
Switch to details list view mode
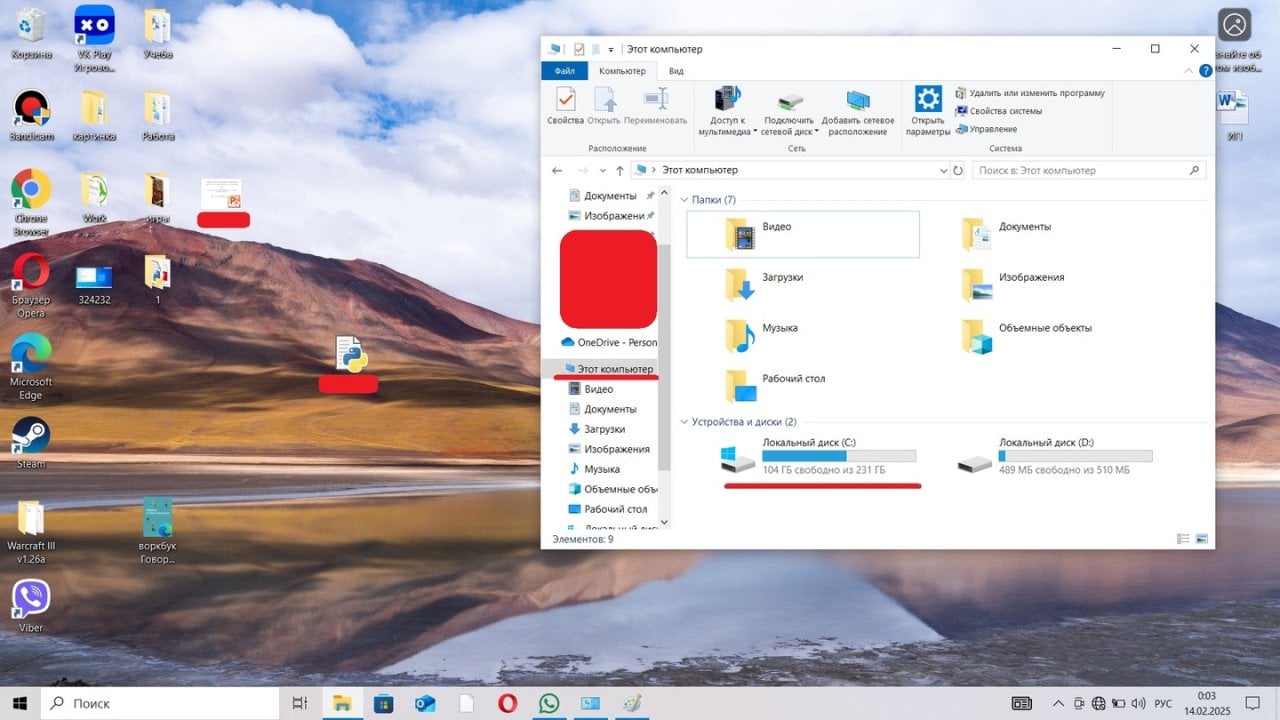coord(1183,539)
